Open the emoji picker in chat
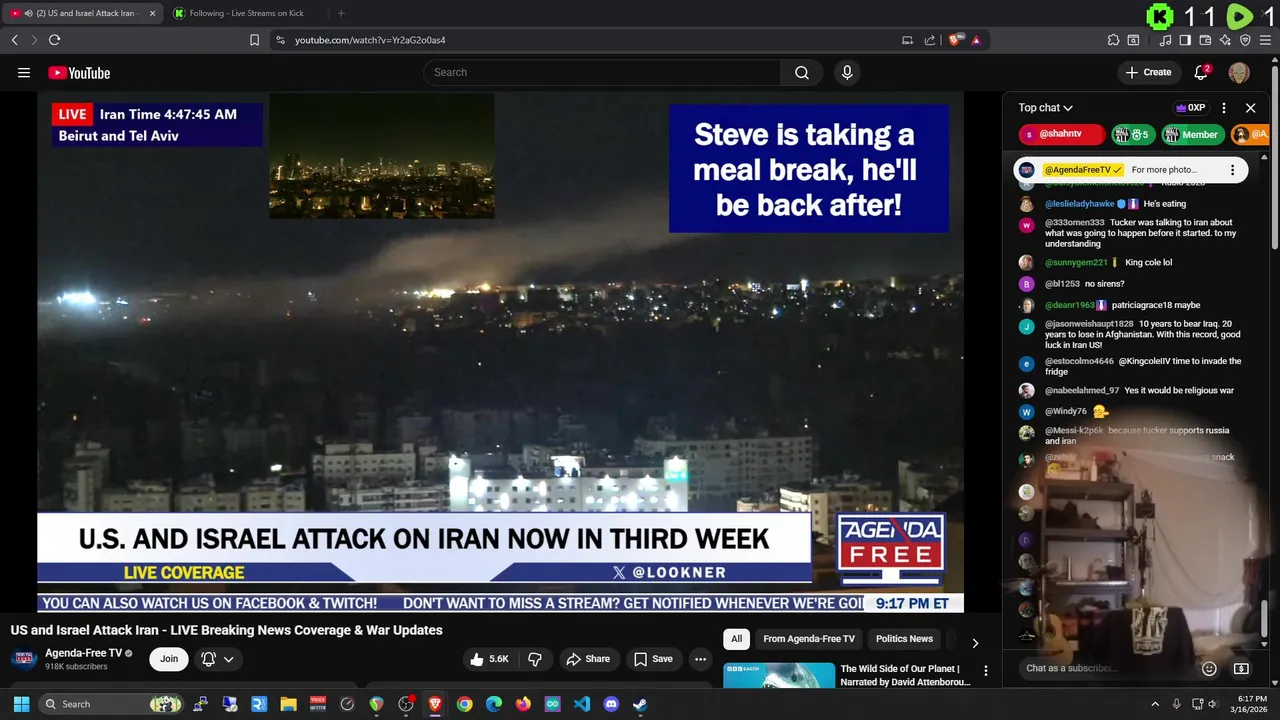The width and height of the screenshot is (1280, 720). point(1209,668)
